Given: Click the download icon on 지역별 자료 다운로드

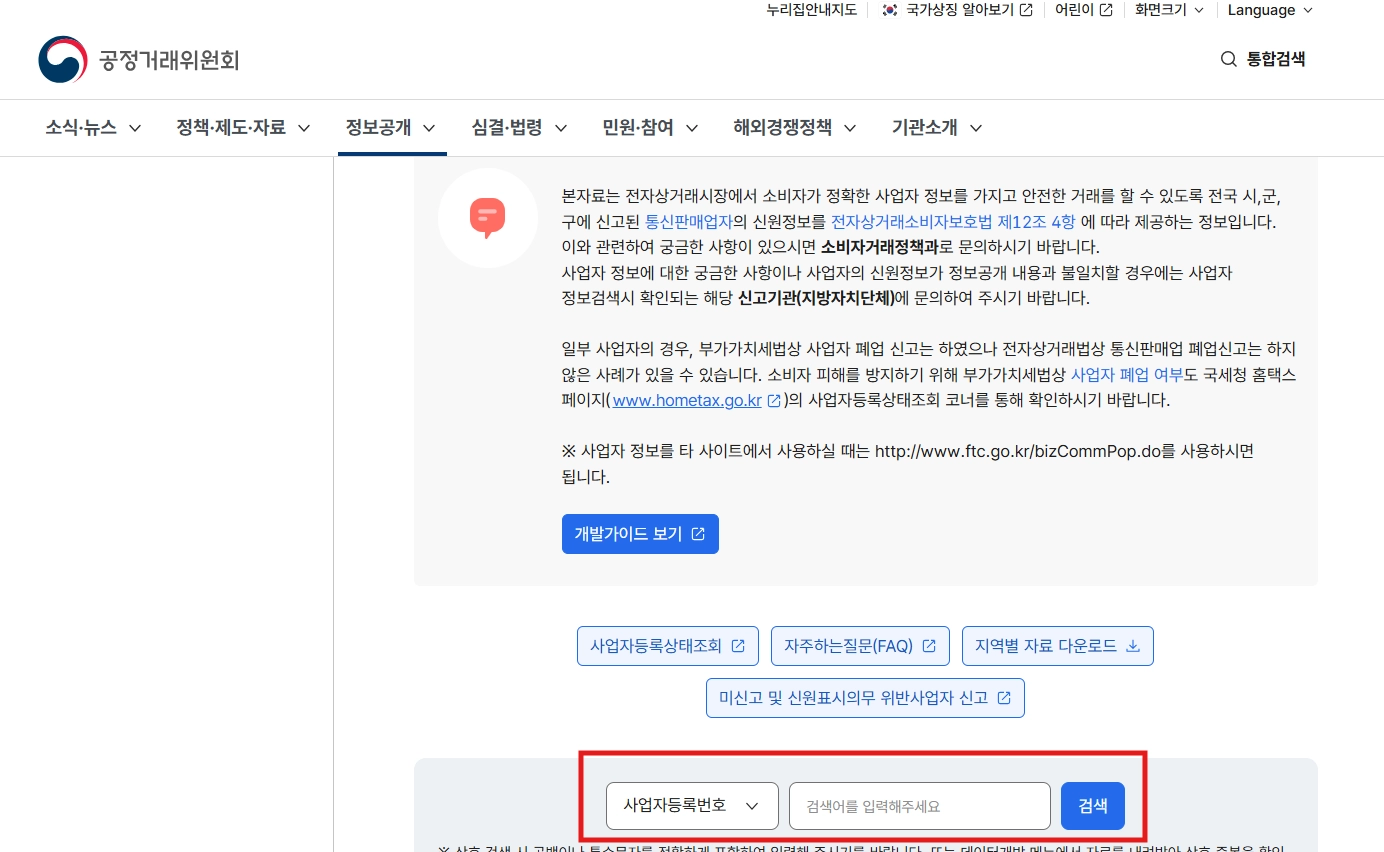Looking at the screenshot, I should click(1133, 646).
